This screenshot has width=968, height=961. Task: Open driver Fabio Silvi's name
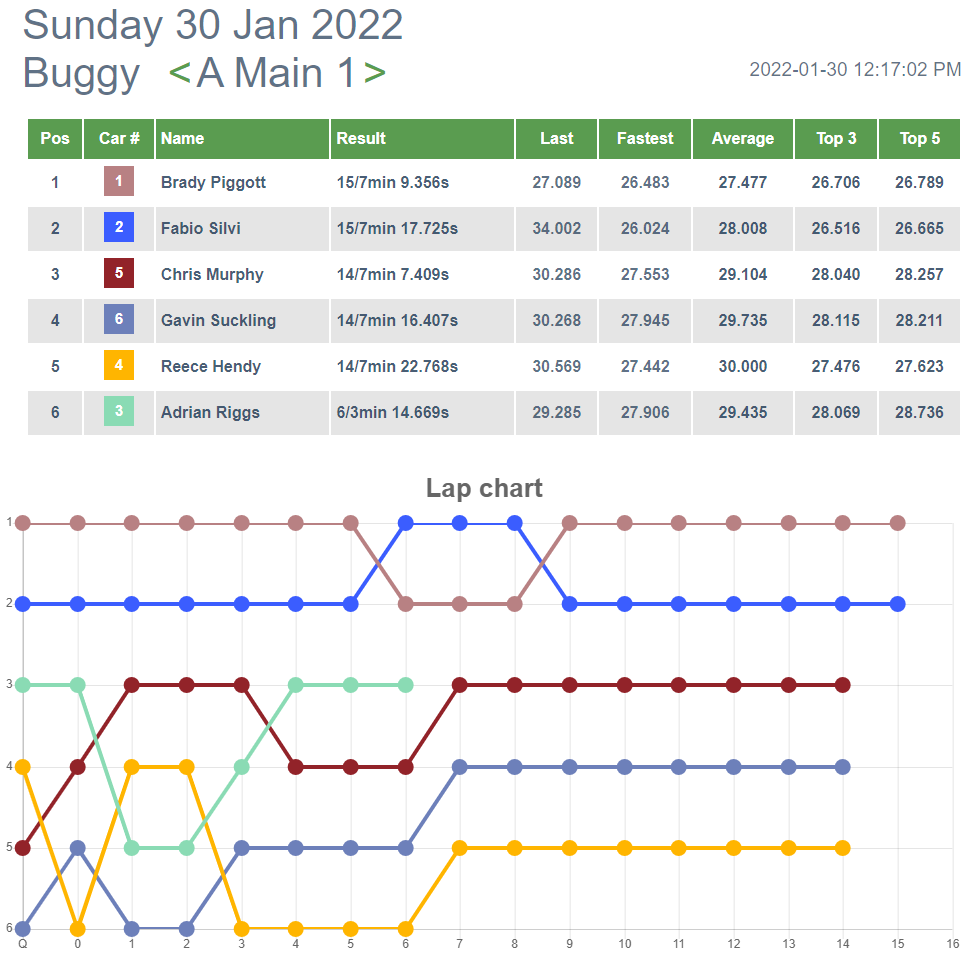(201, 228)
